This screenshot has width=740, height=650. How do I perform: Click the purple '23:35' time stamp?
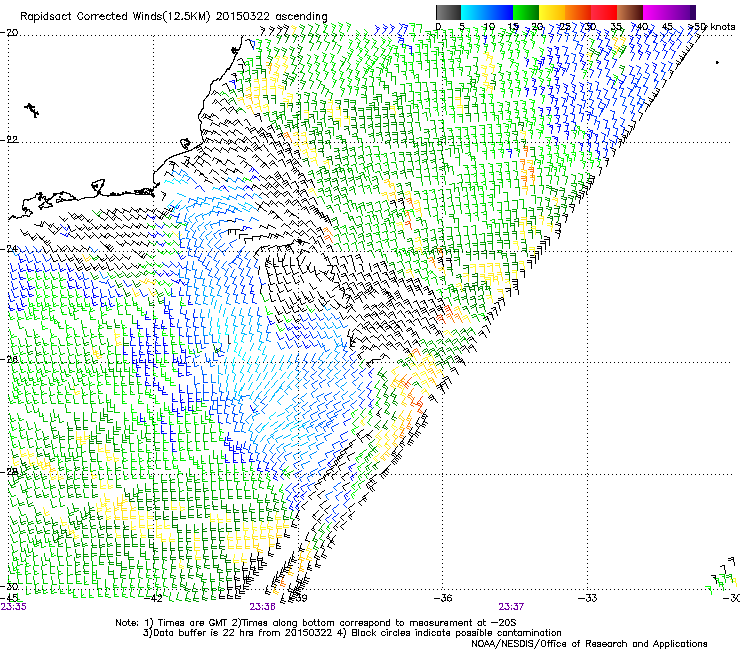point(13,607)
